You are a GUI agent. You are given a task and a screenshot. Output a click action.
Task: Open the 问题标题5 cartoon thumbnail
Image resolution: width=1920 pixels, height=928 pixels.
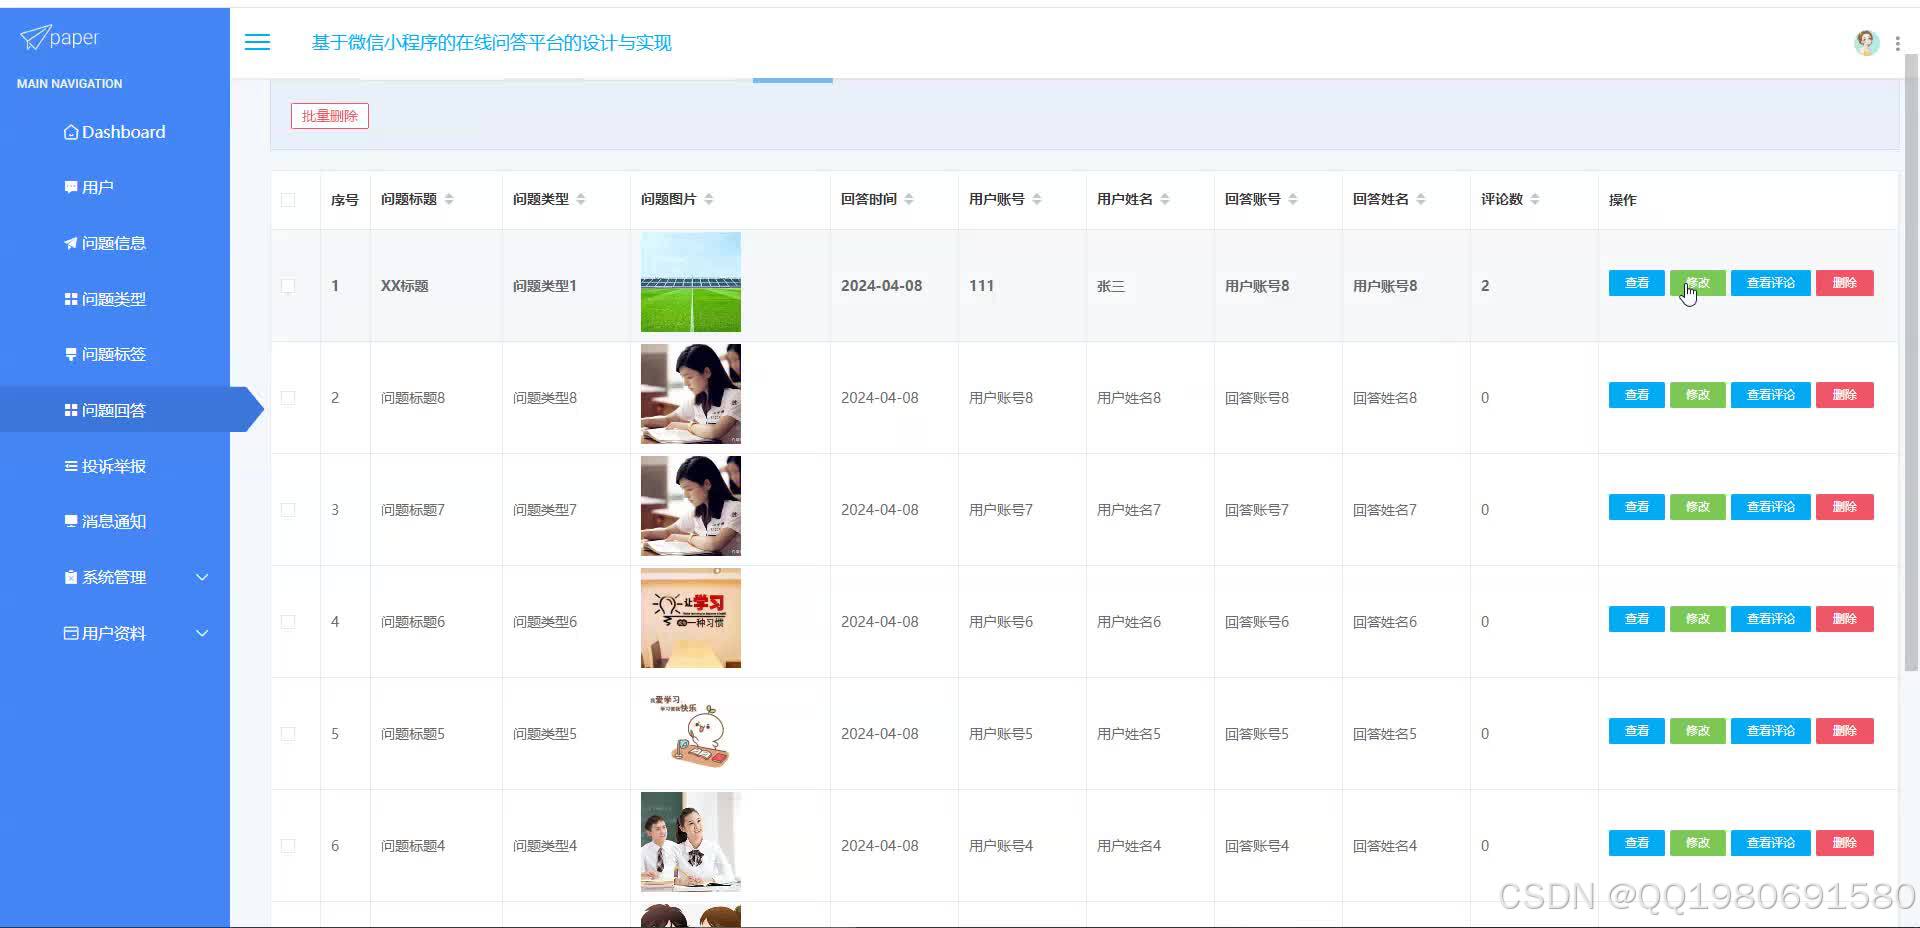click(691, 730)
